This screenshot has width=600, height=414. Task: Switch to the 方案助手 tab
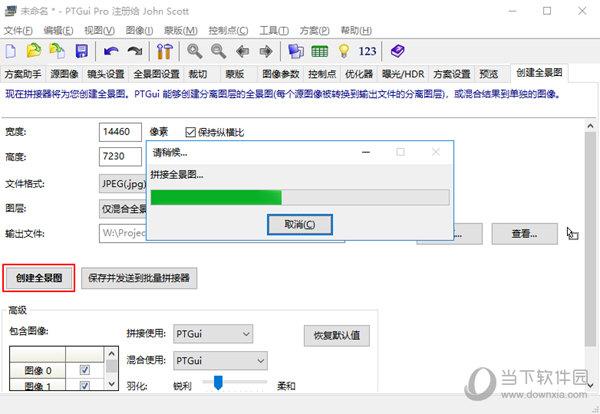point(23,74)
